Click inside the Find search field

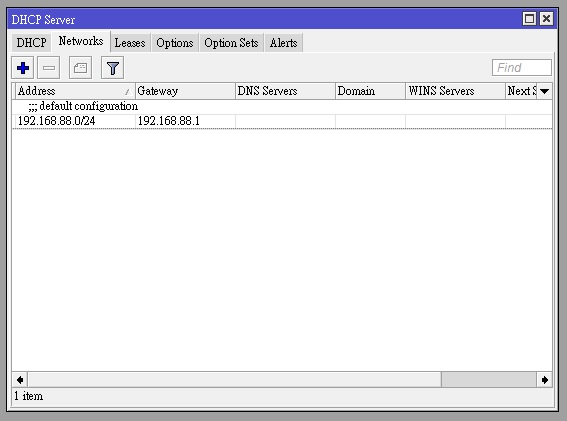(x=521, y=68)
